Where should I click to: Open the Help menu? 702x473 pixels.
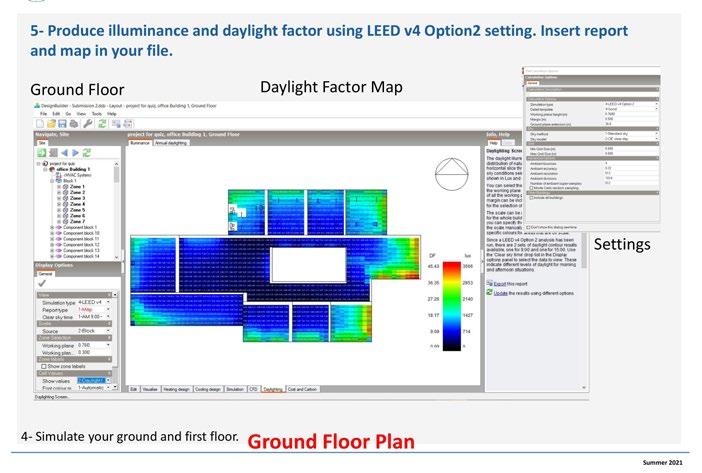(111, 114)
